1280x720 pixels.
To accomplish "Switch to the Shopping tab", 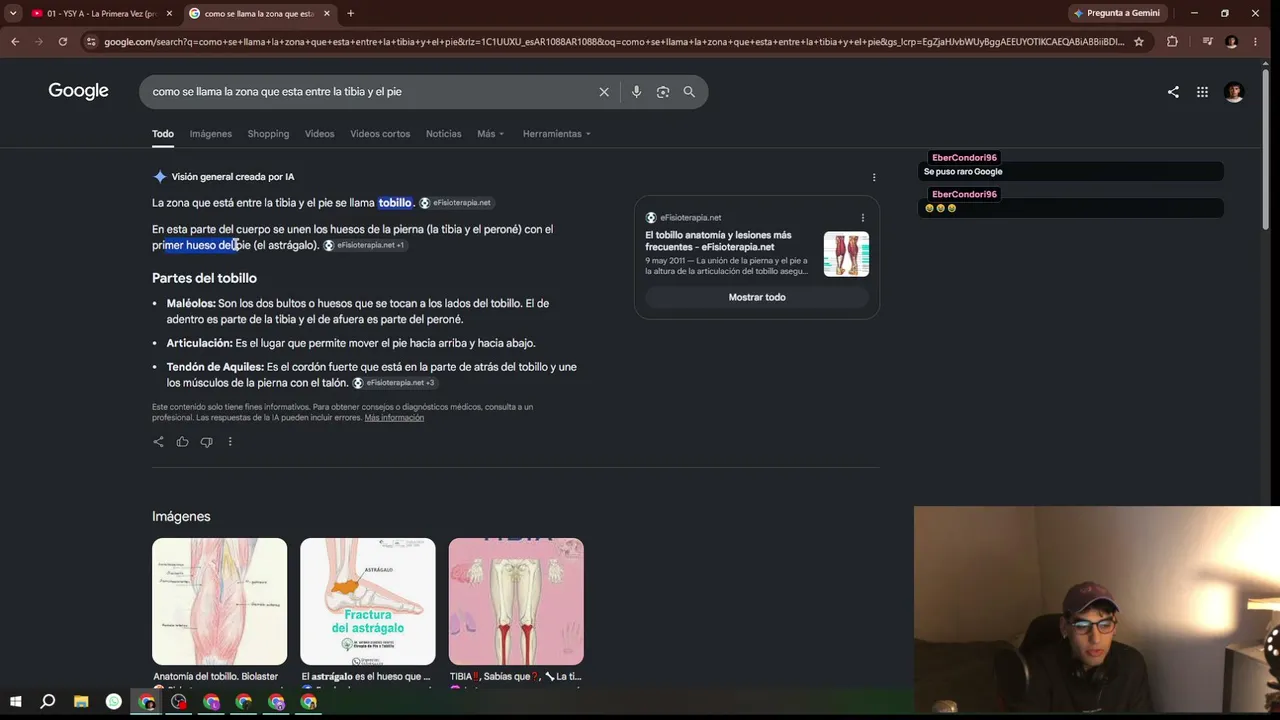I will coord(268,134).
